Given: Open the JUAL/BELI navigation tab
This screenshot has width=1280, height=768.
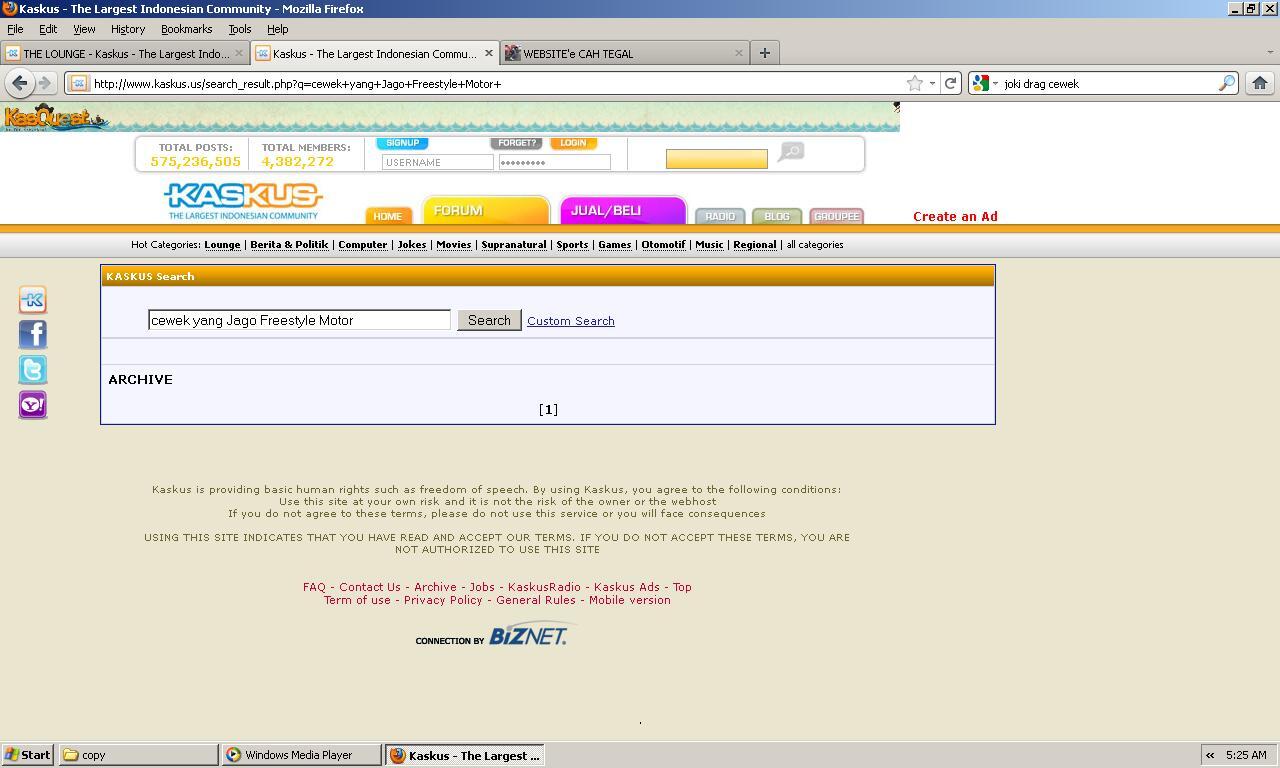Looking at the screenshot, I should pos(622,210).
